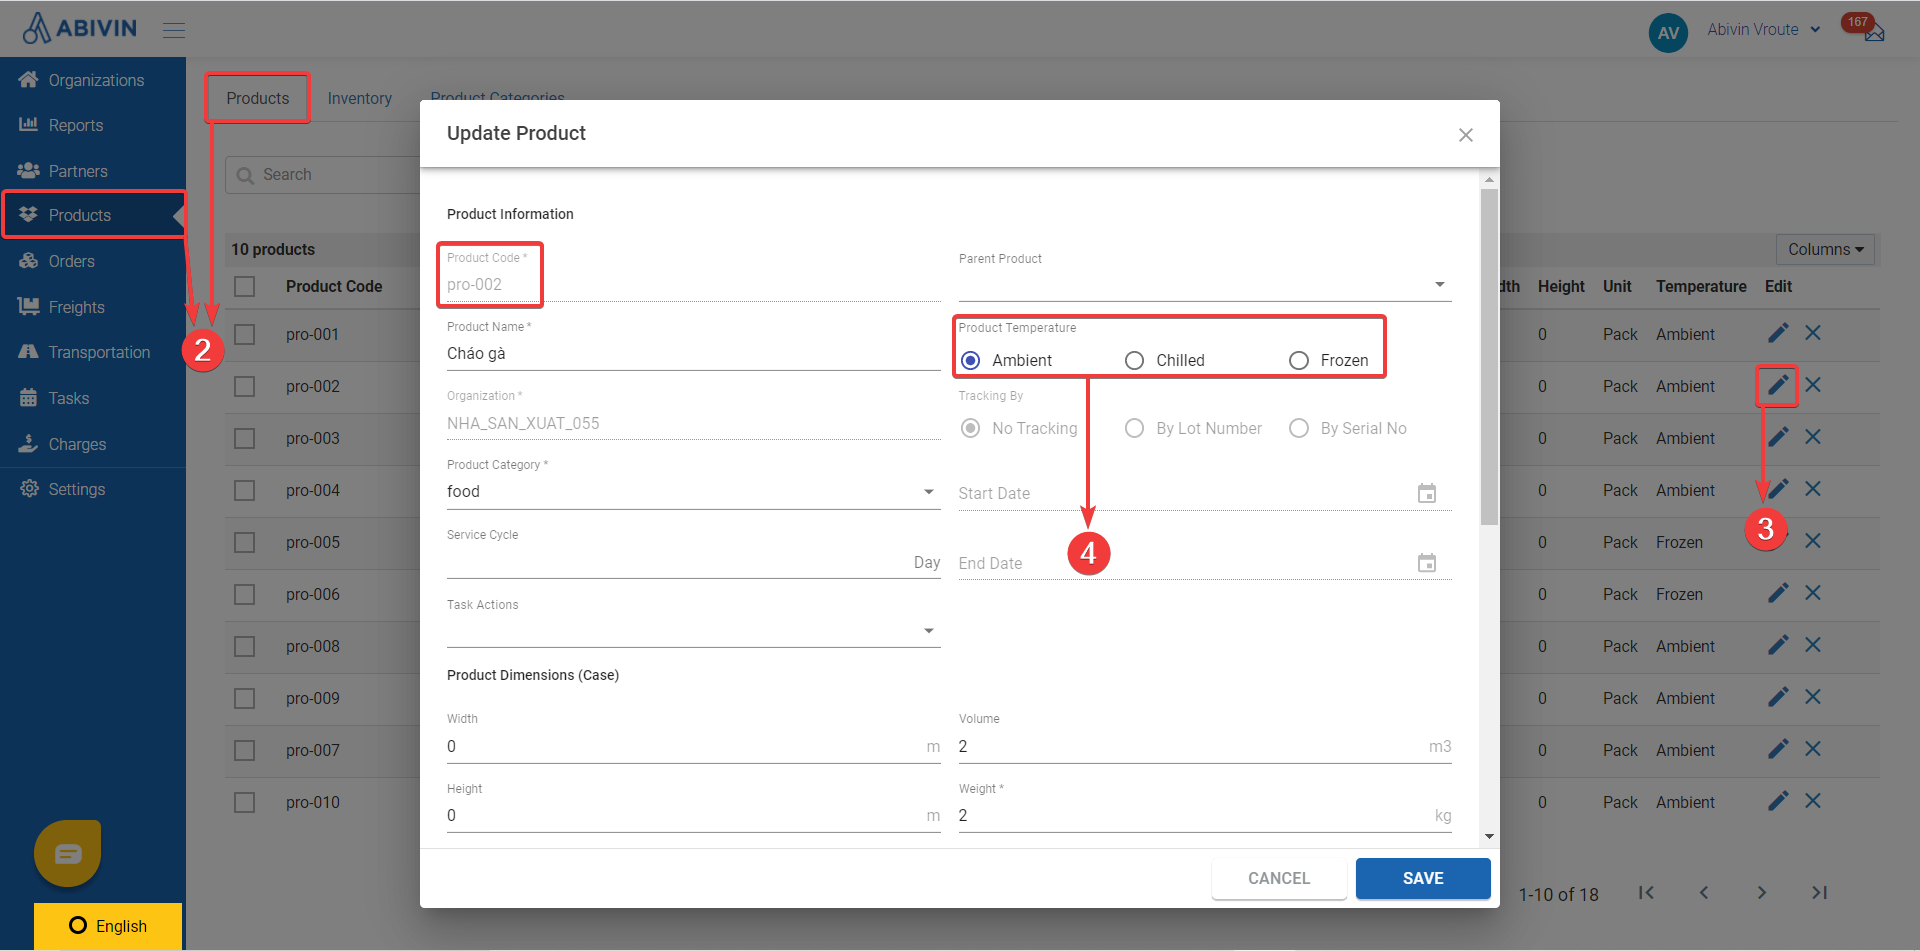Open the chat support bubble

pos(68,853)
